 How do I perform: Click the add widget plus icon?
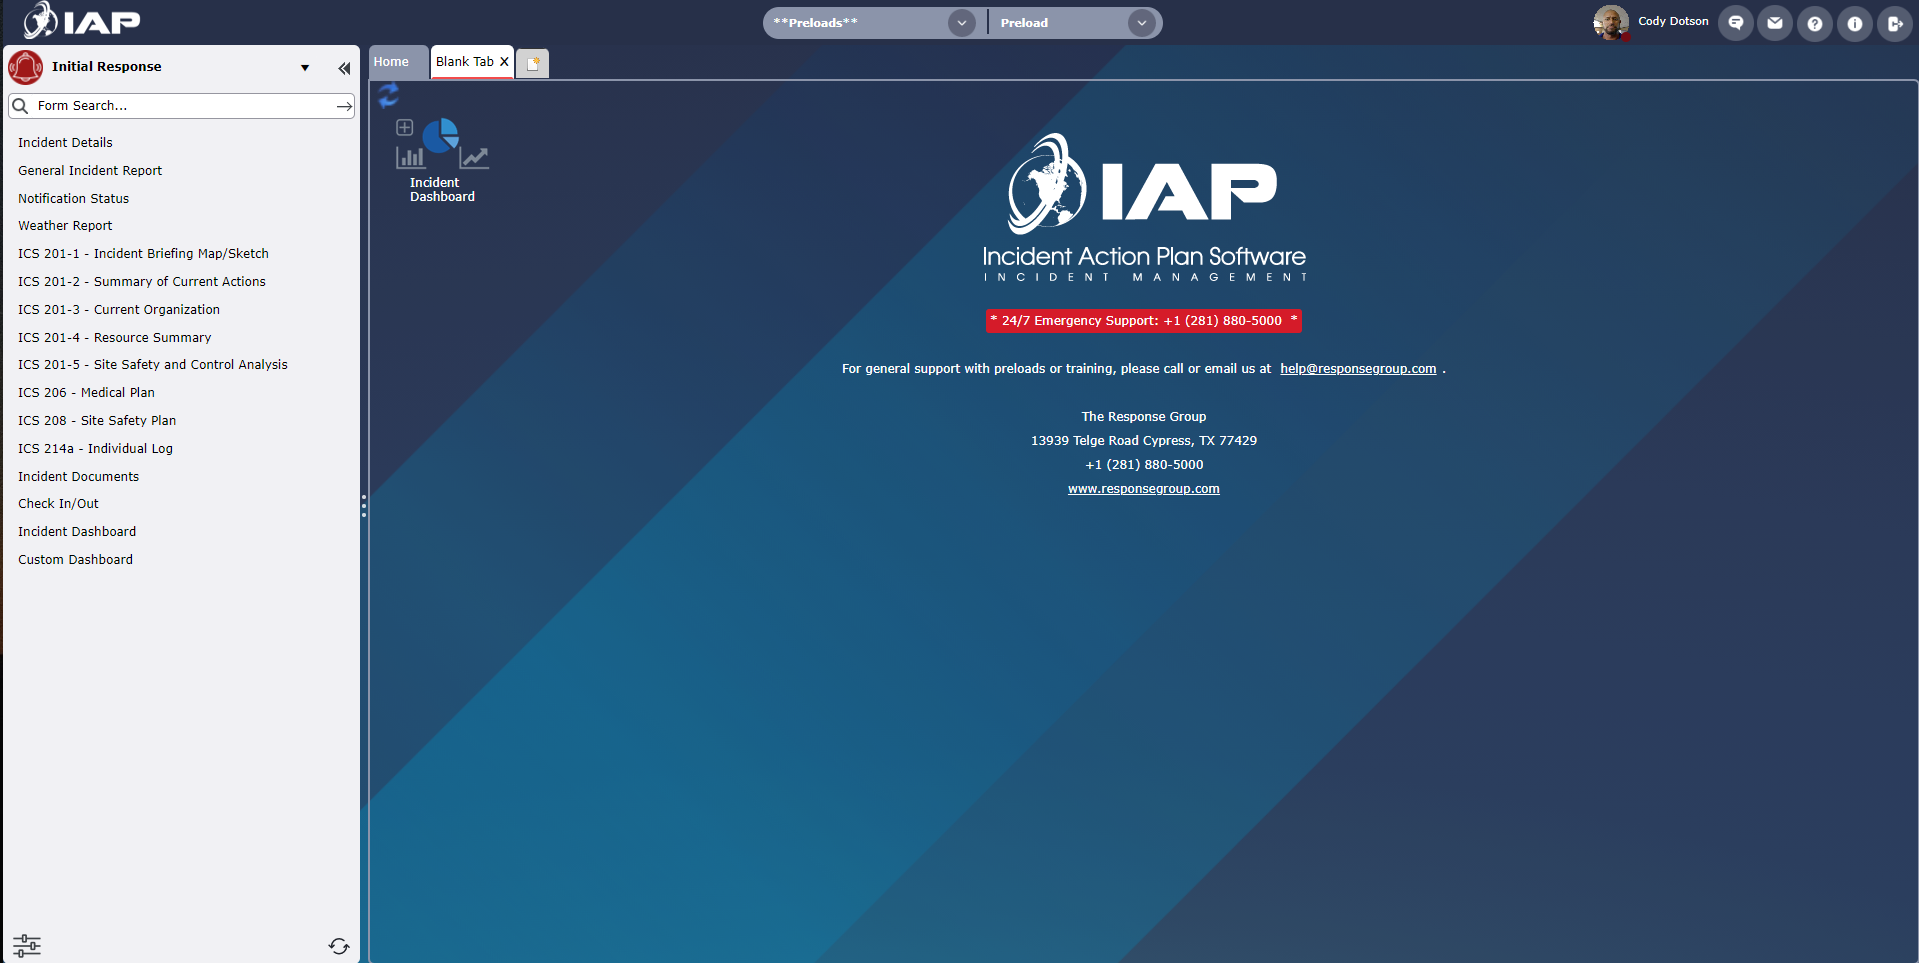click(404, 127)
